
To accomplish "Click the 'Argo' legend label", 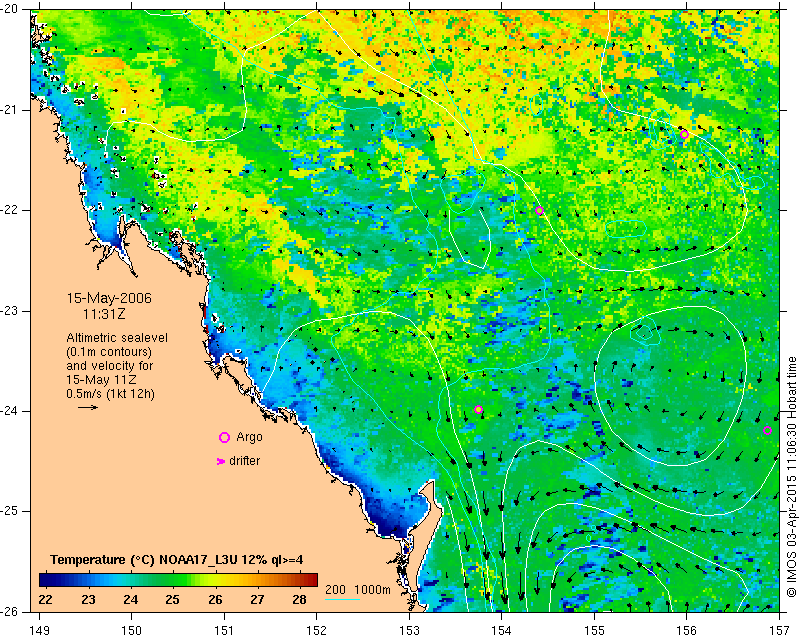I will [249, 437].
